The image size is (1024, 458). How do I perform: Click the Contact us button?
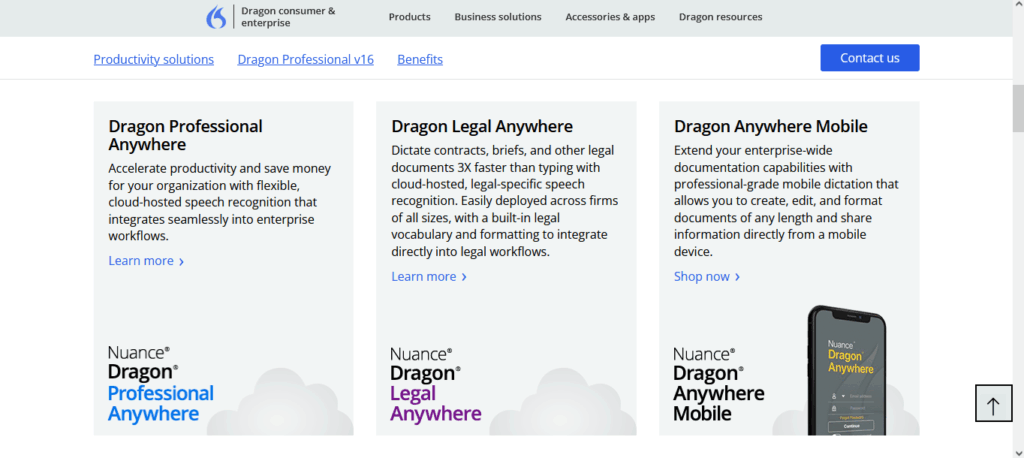pos(870,57)
